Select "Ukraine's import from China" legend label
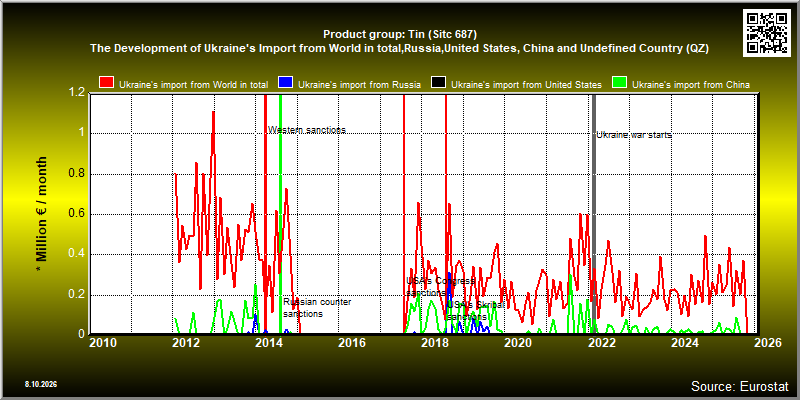Viewport: 800px width, 400px height. point(691,85)
